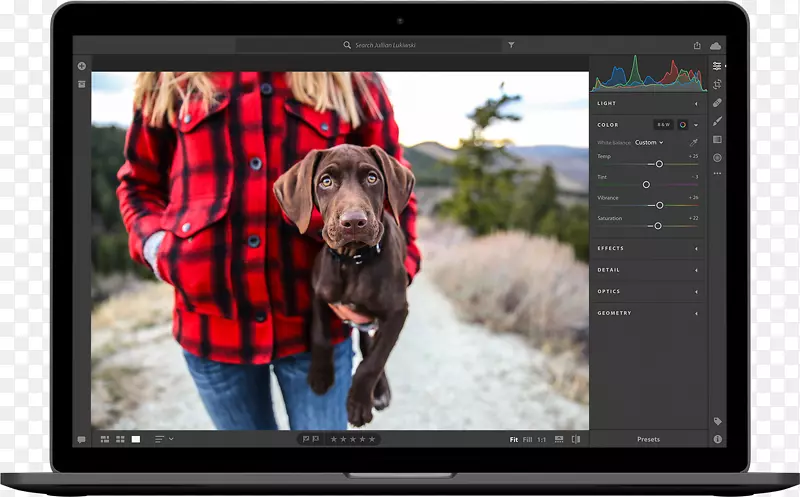Click the Vibrance value +26
Image resolution: width=800 pixels, height=497 pixels.
(693, 197)
